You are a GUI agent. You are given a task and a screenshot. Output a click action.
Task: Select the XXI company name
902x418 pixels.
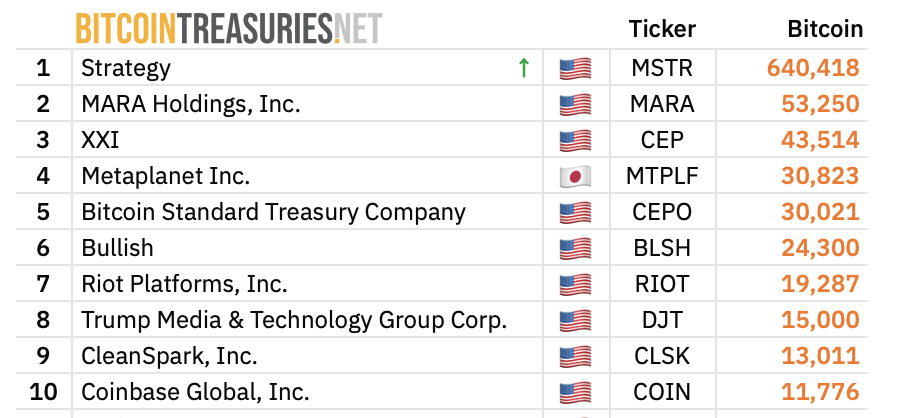100,140
